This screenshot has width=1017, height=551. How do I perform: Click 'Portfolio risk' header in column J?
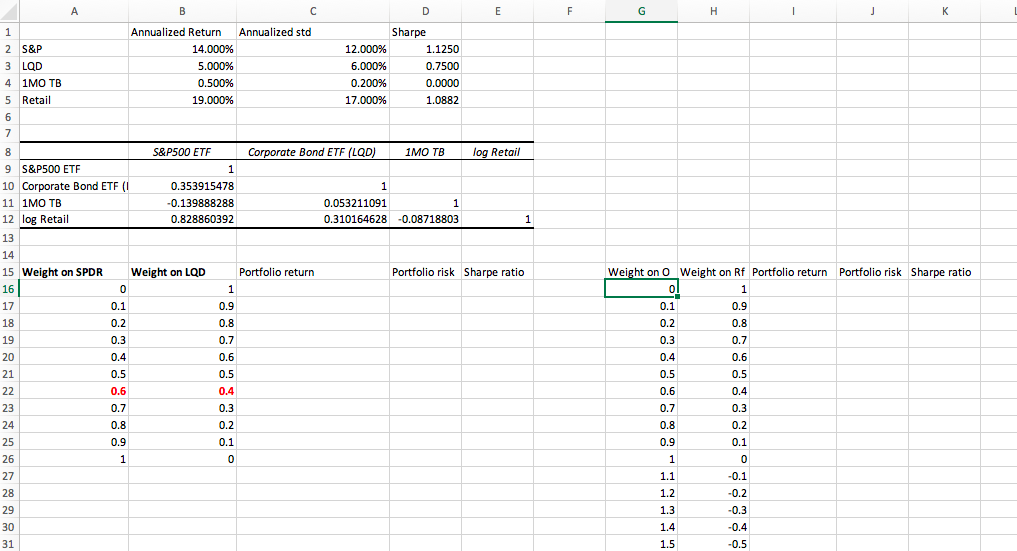click(872, 272)
